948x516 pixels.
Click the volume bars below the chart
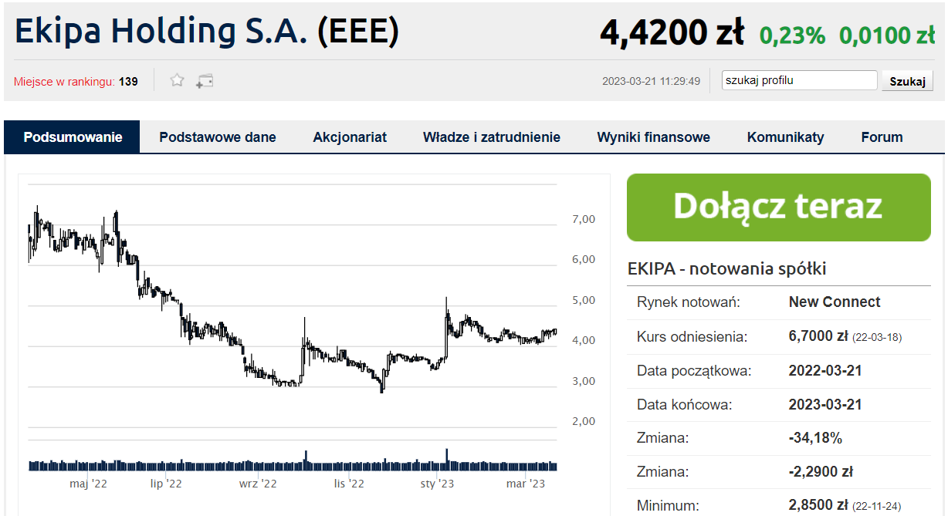click(x=293, y=462)
